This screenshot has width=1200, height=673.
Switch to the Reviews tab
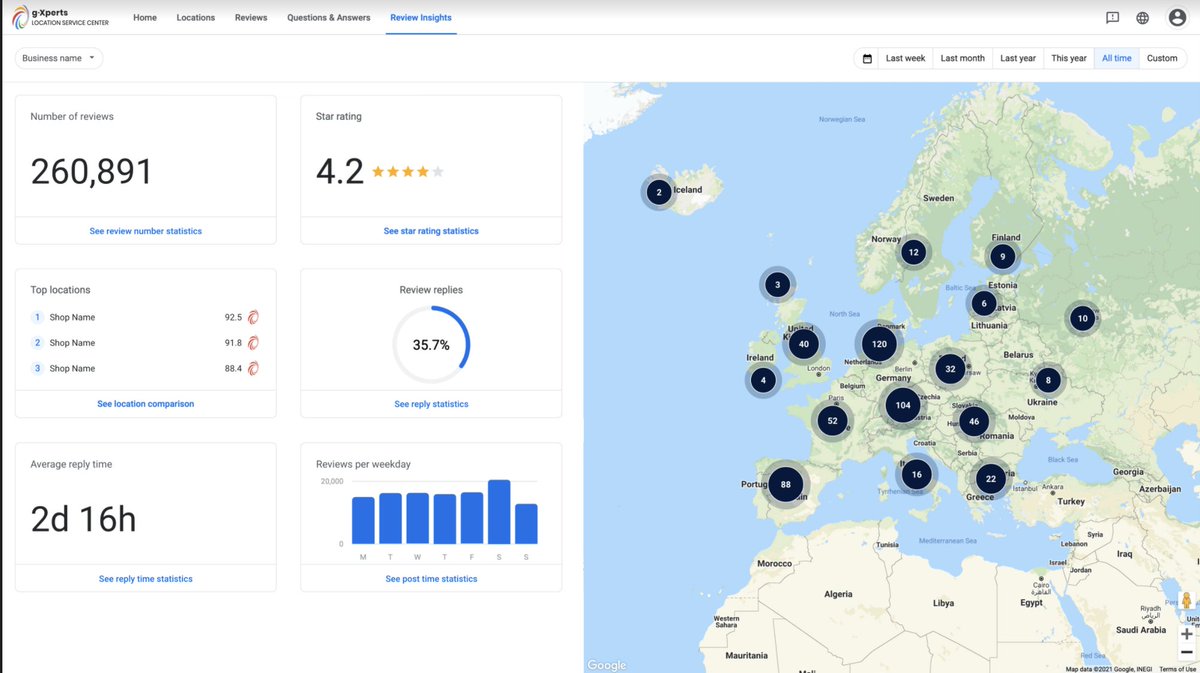[251, 17]
